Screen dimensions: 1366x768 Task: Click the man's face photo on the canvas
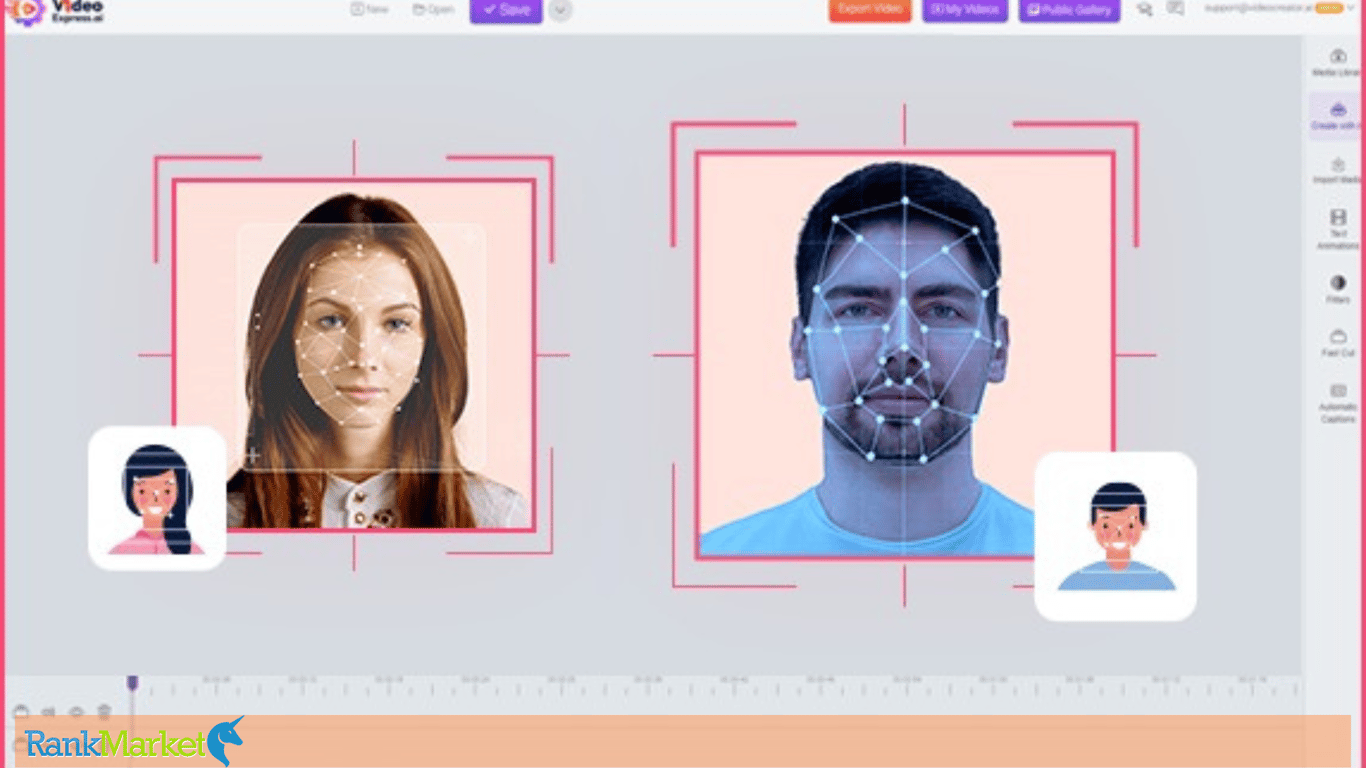(905, 355)
